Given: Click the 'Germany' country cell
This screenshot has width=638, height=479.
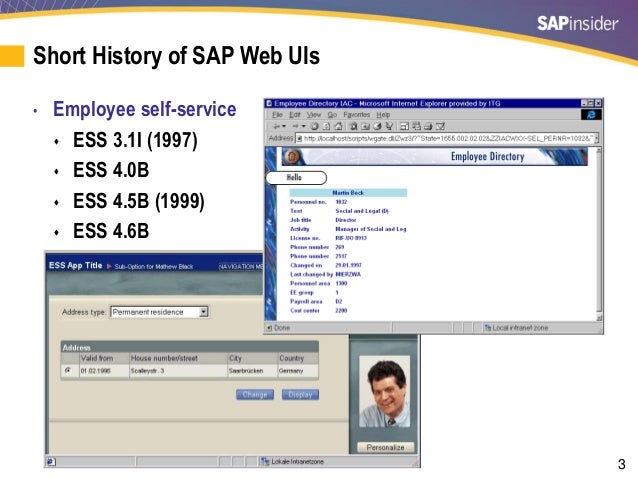Looking at the screenshot, I should (x=291, y=371).
